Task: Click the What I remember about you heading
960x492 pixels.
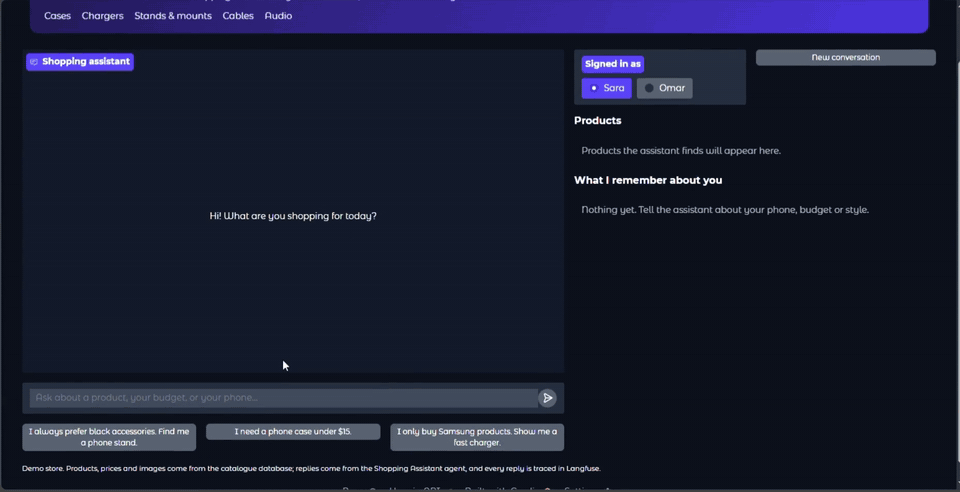Action: [x=648, y=180]
